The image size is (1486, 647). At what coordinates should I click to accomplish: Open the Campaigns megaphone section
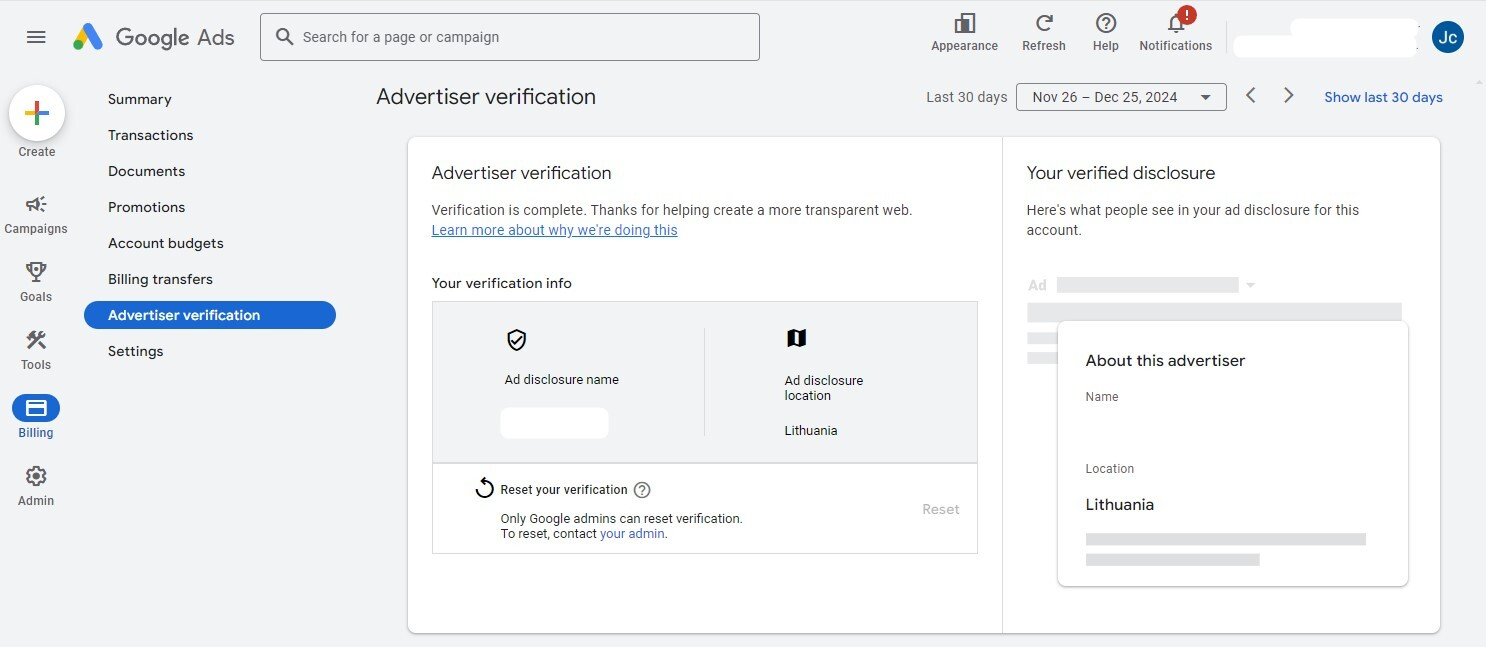tap(36, 205)
